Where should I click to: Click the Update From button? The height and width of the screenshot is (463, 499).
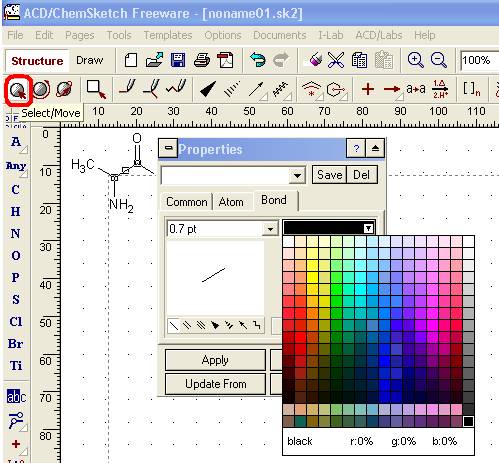pos(215,384)
